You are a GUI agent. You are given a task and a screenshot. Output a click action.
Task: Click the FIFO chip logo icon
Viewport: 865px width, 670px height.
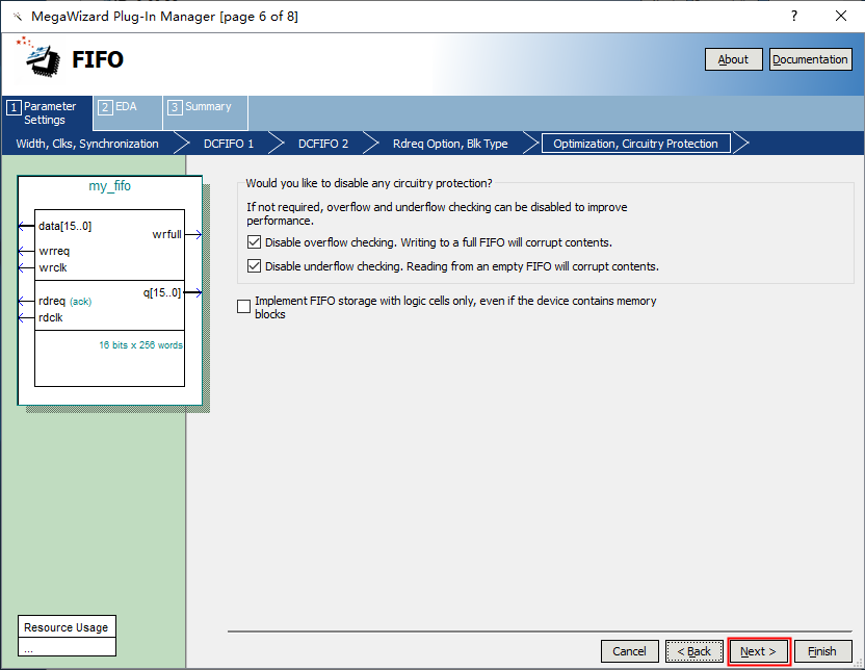point(41,58)
